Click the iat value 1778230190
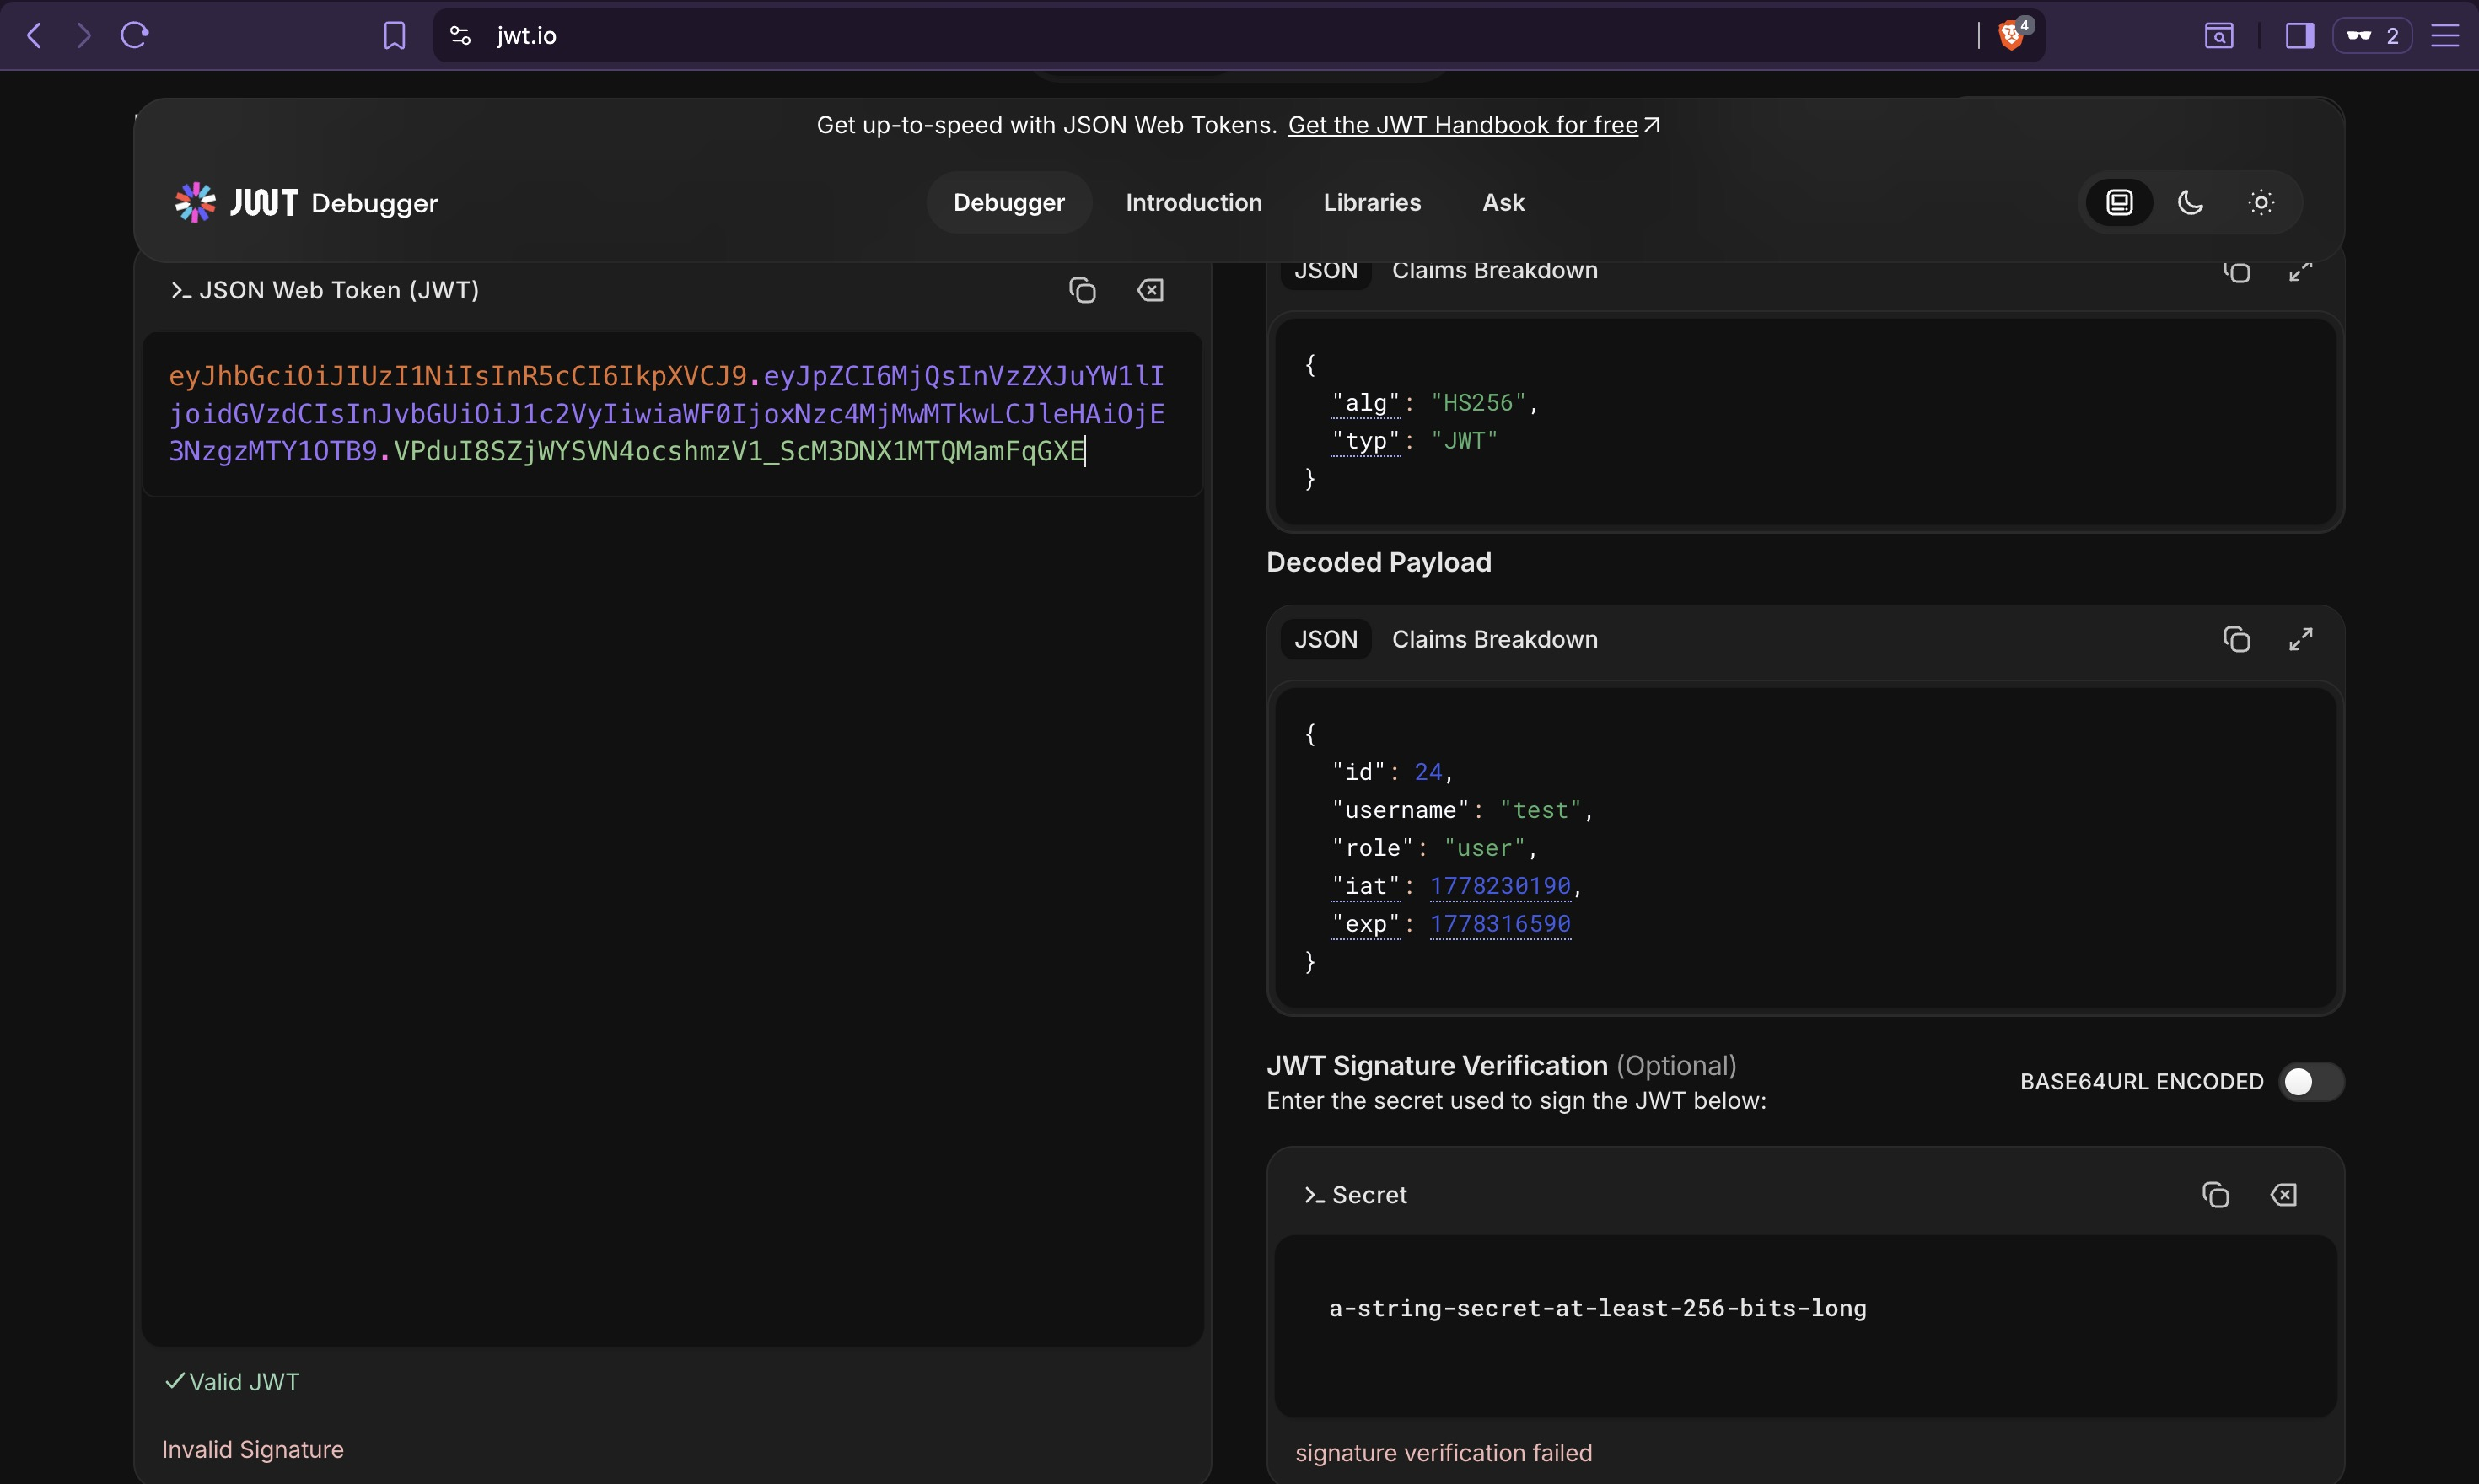The width and height of the screenshot is (2479, 1484). pyautogui.click(x=1500, y=886)
